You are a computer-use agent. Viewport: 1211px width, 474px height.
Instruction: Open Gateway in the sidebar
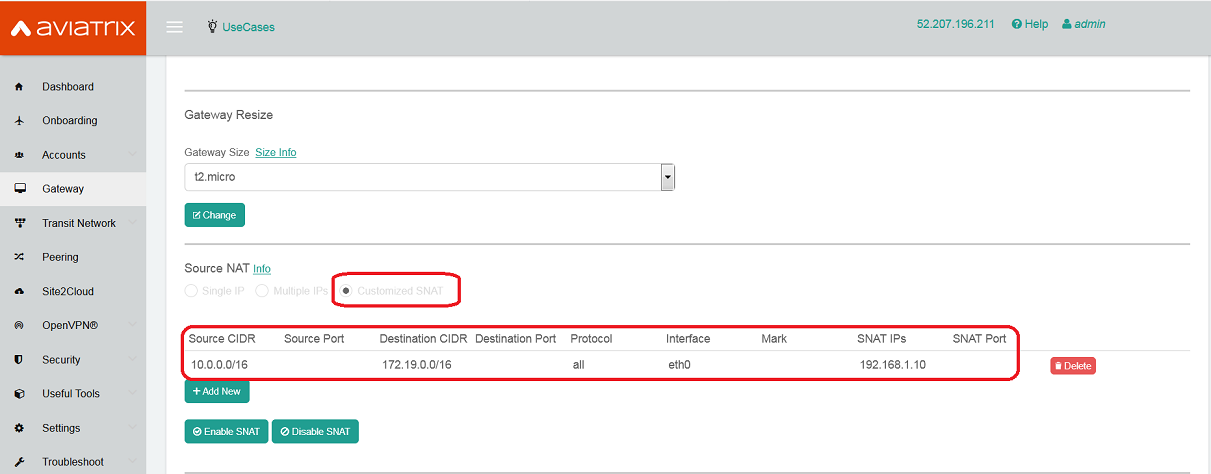[x=63, y=189]
